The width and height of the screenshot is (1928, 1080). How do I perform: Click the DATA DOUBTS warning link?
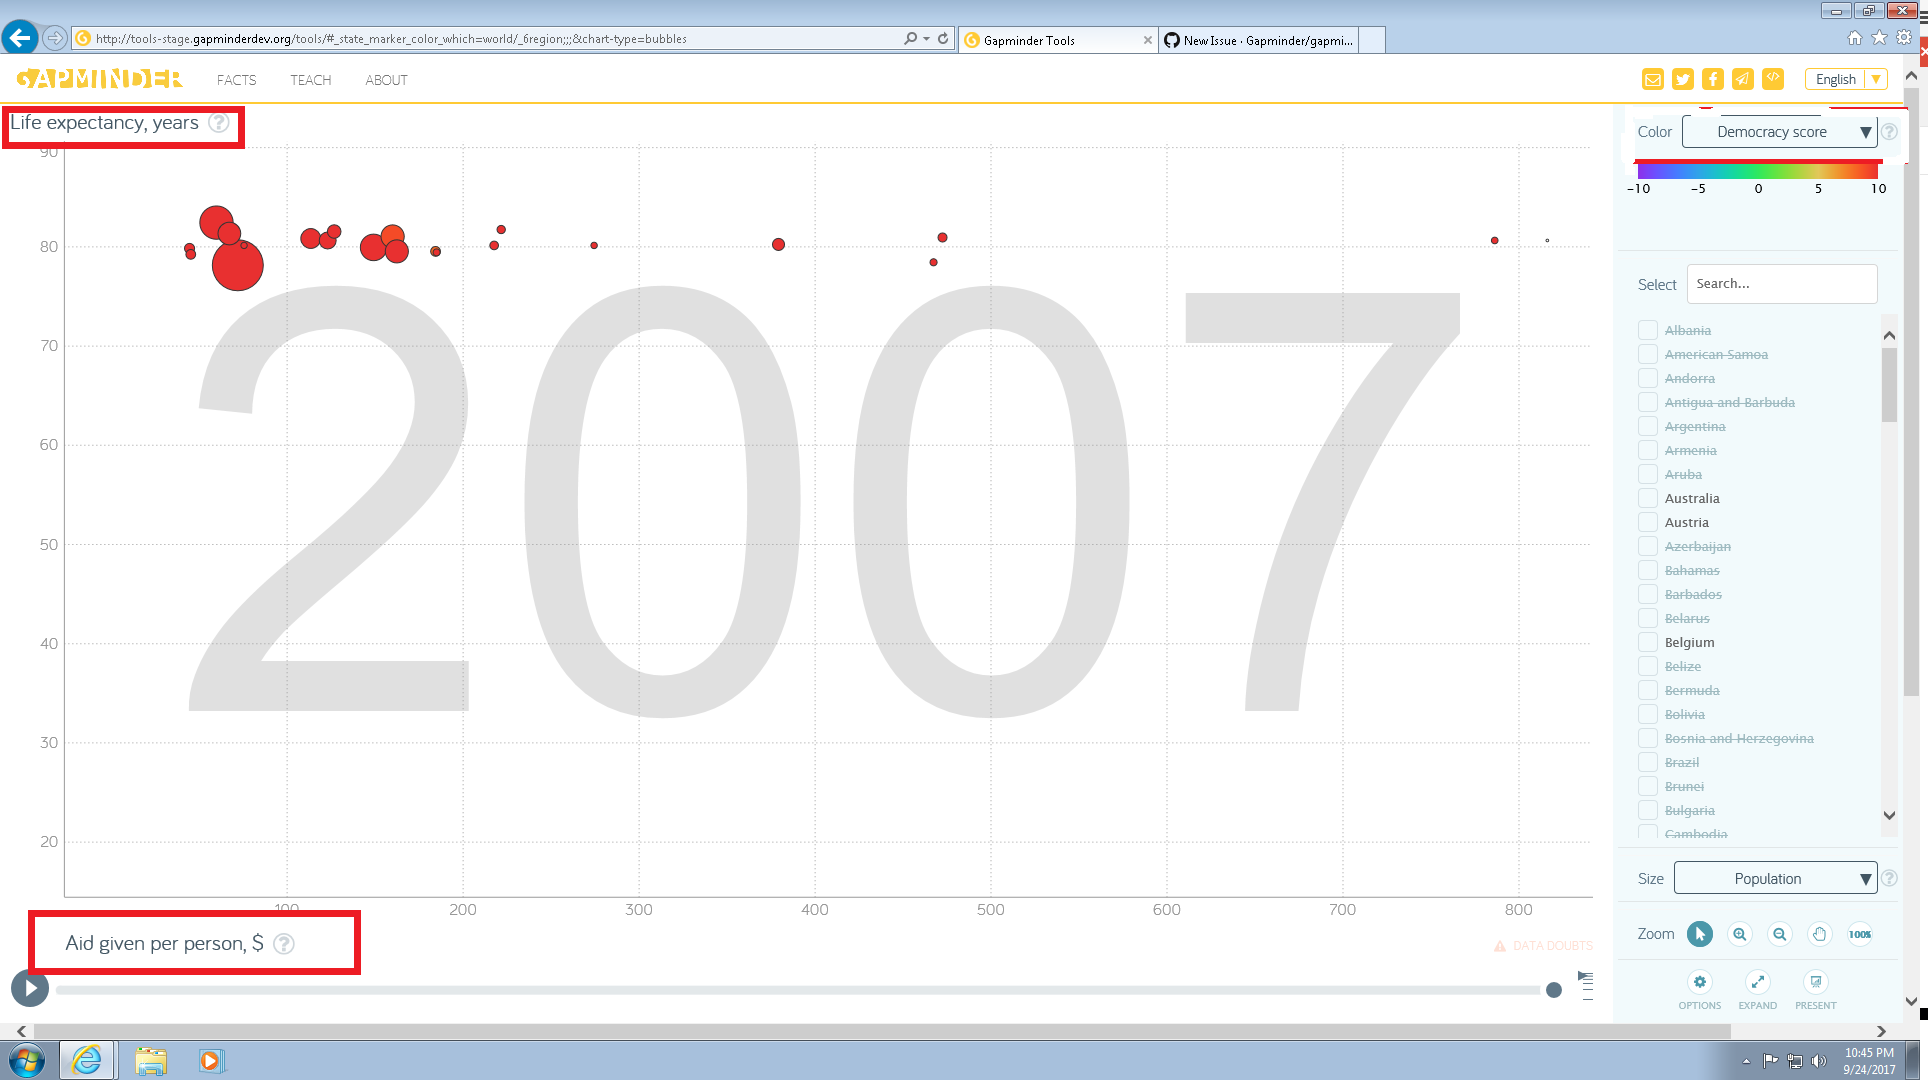click(x=1543, y=945)
